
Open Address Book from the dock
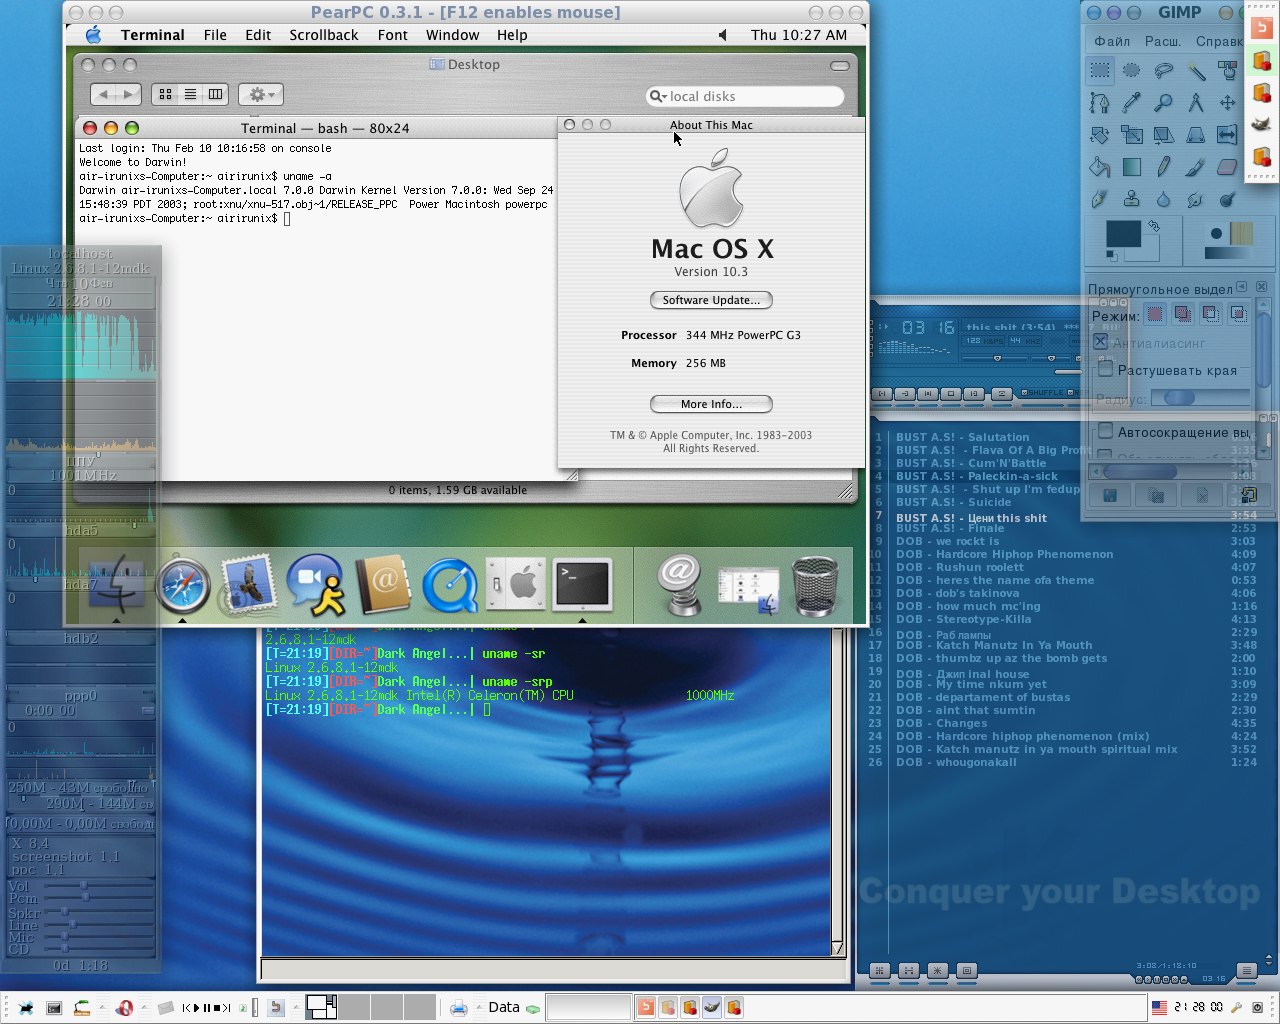point(383,585)
